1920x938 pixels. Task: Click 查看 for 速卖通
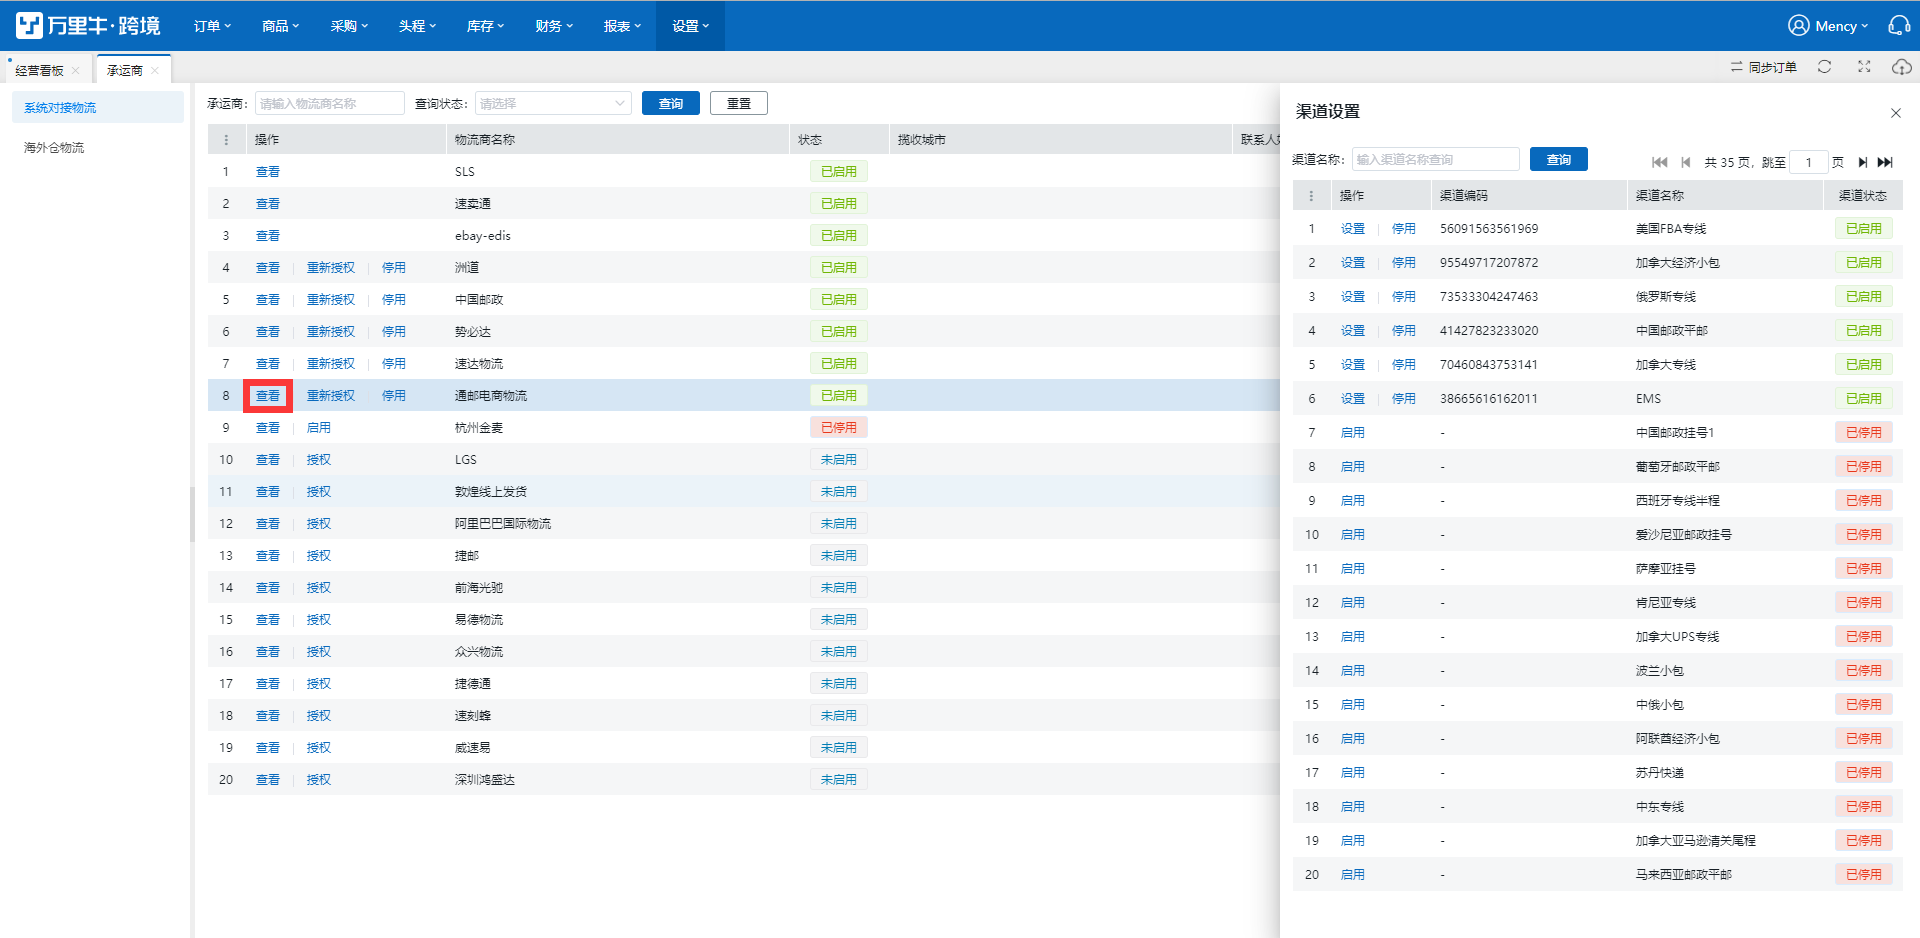pos(268,204)
